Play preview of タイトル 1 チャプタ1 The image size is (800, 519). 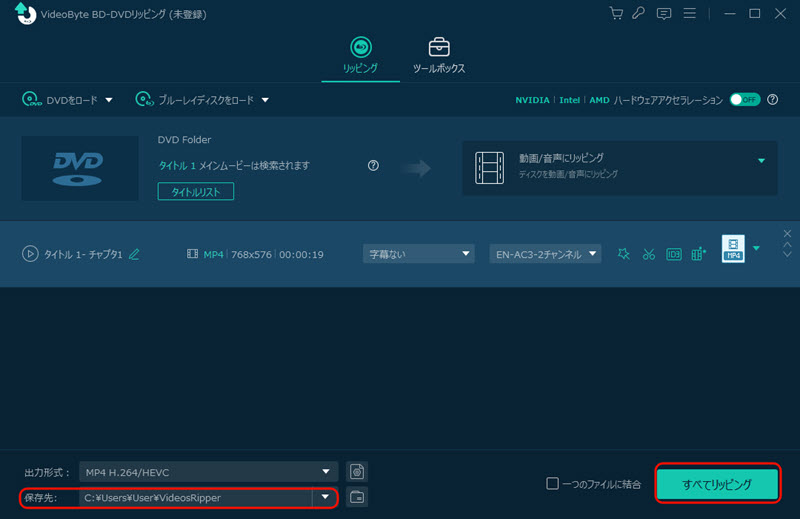pyautogui.click(x=30, y=254)
